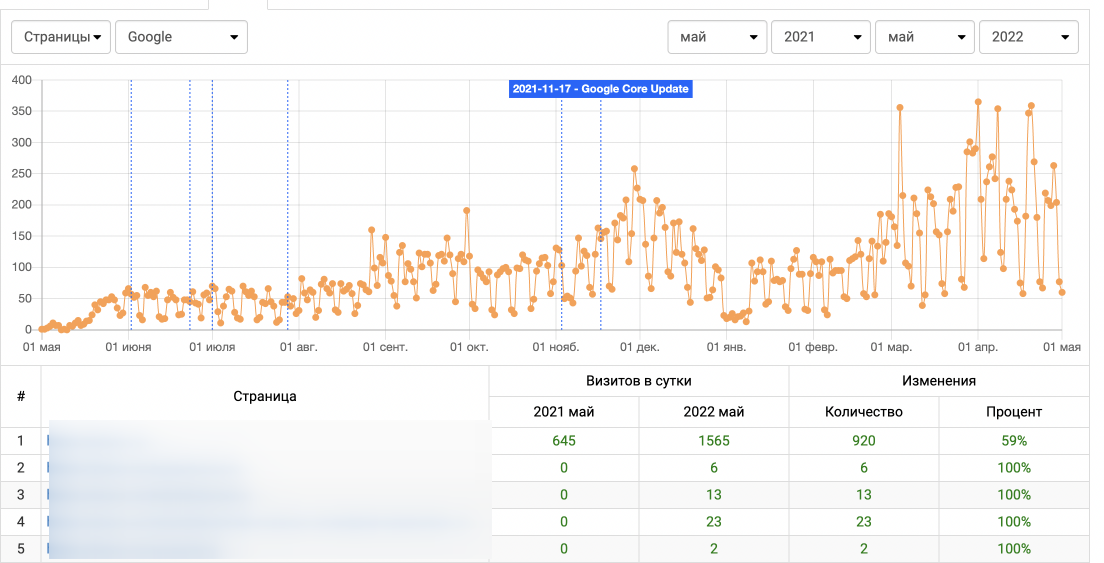Sort by the Процент column
The height and width of the screenshot is (563, 1104).
(x=1014, y=412)
